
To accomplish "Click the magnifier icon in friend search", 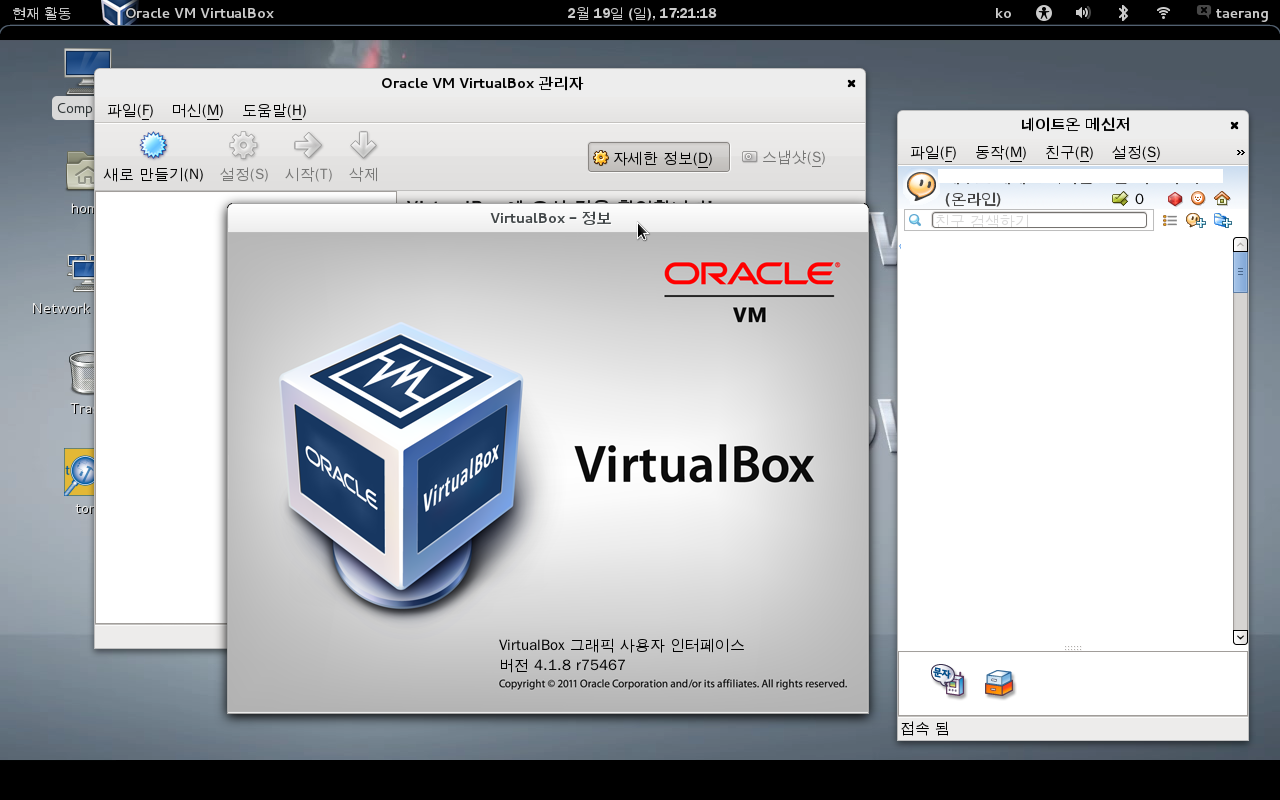I will pyautogui.click(x=914, y=220).
